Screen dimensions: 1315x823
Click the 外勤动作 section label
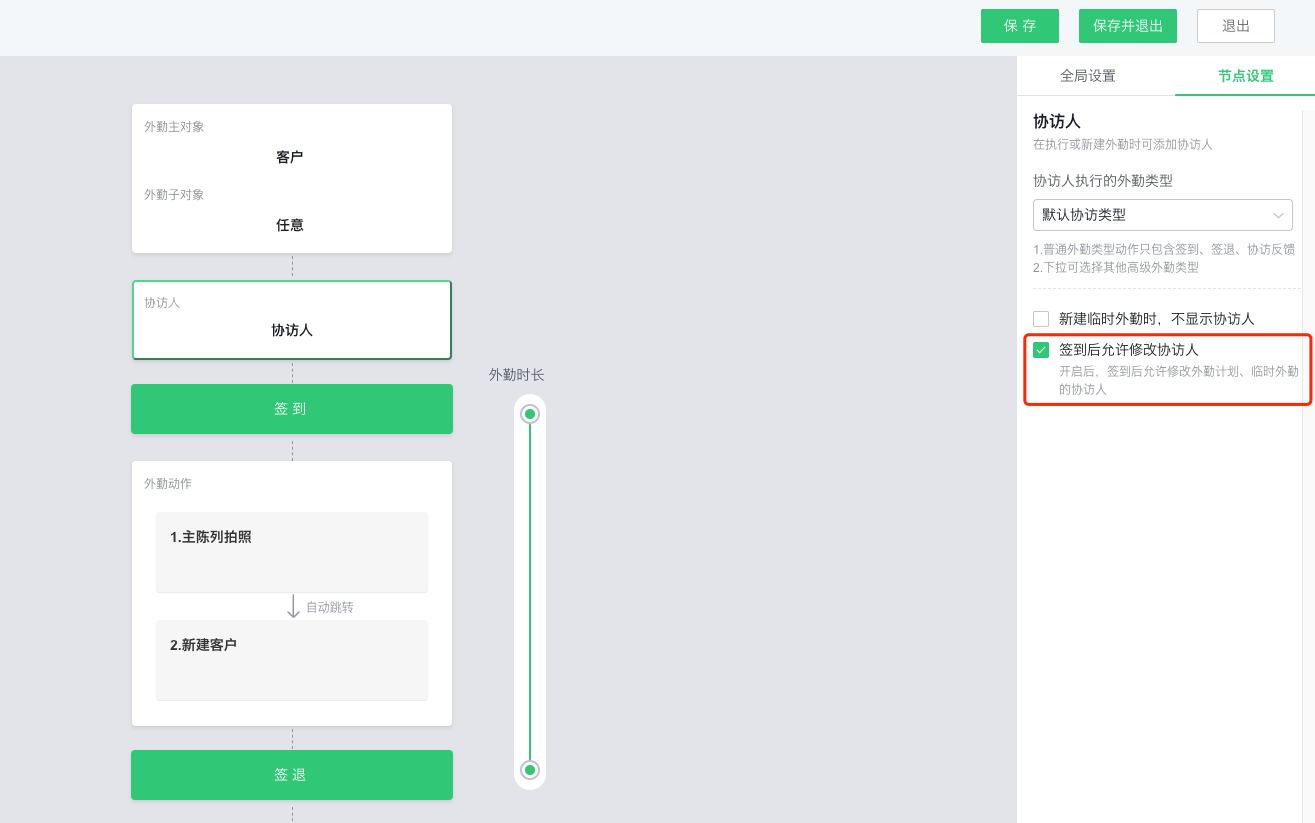(x=168, y=484)
